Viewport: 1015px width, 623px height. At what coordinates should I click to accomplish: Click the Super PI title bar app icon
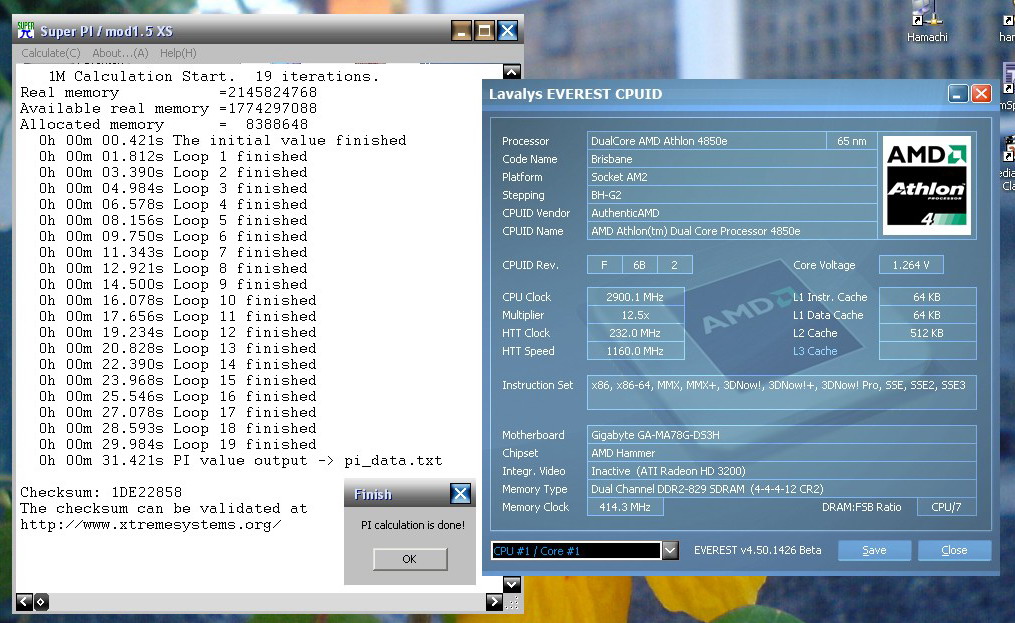[25, 30]
